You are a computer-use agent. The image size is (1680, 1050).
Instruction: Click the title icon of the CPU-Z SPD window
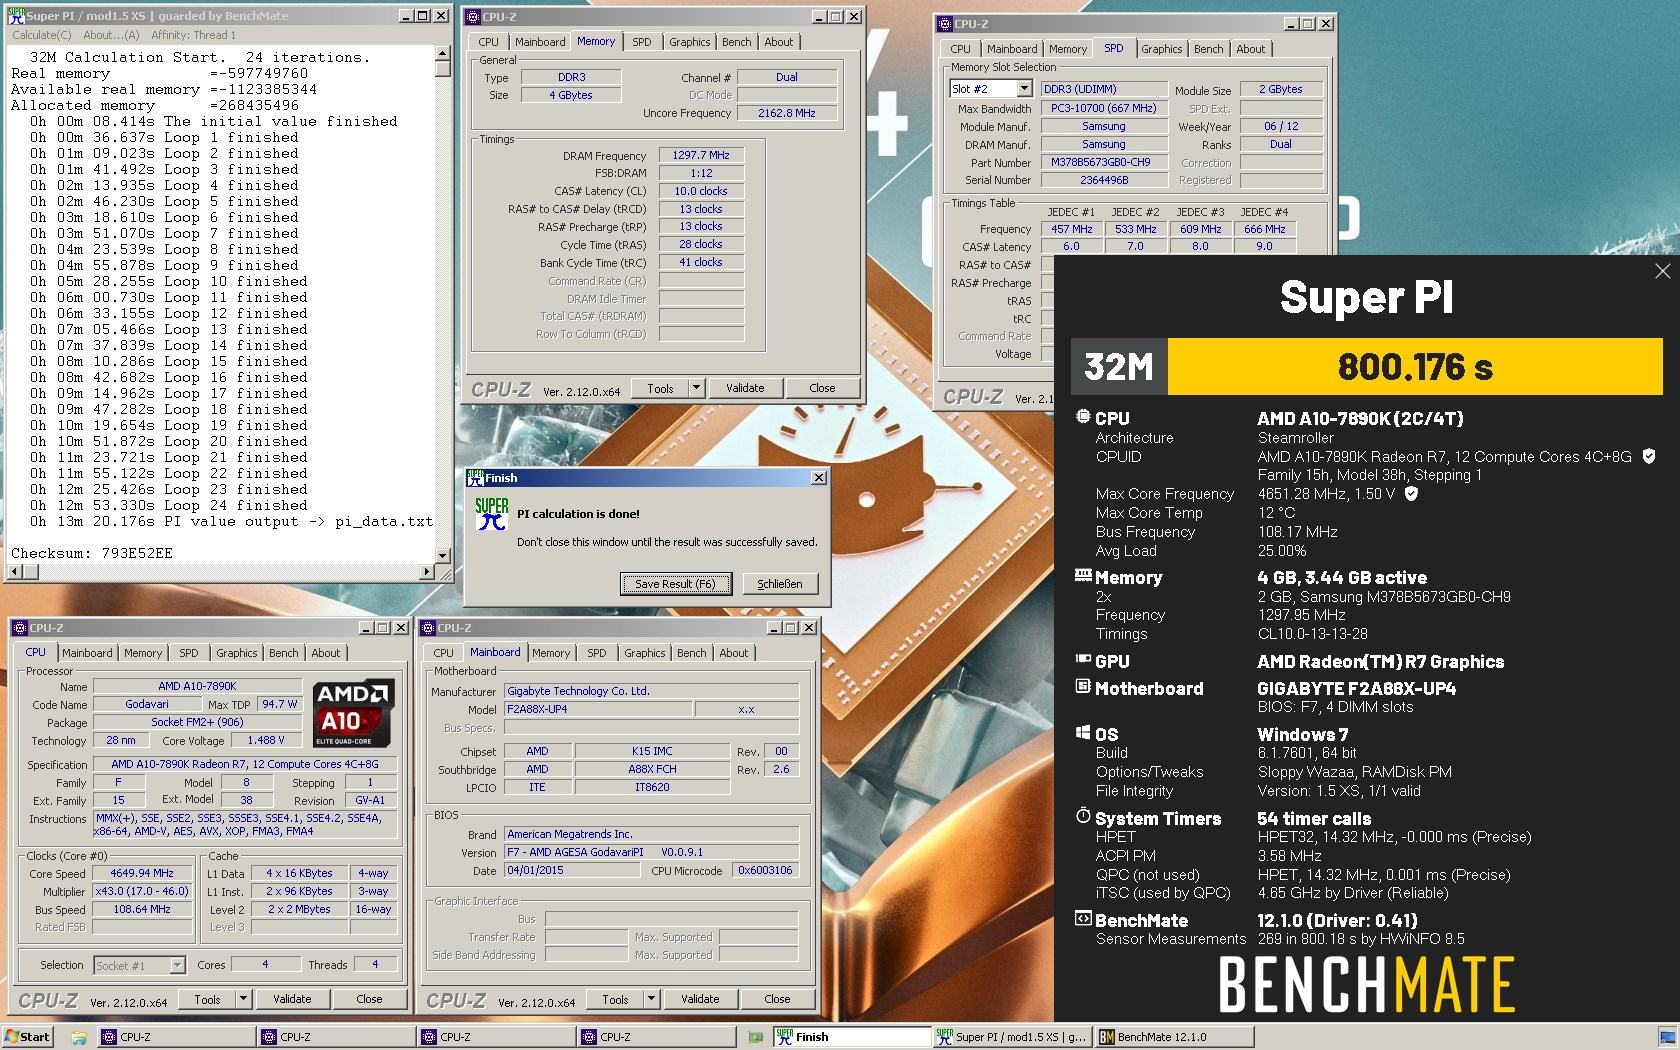[945, 23]
